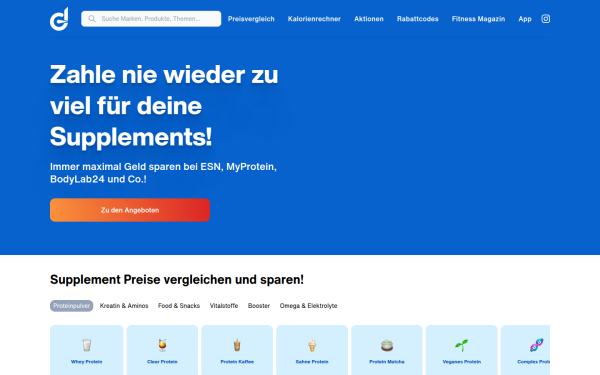Select the Protein Kaffee cup icon
This screenshot has height=375, width=600.
pyautogui.click(x=237, y=345)
